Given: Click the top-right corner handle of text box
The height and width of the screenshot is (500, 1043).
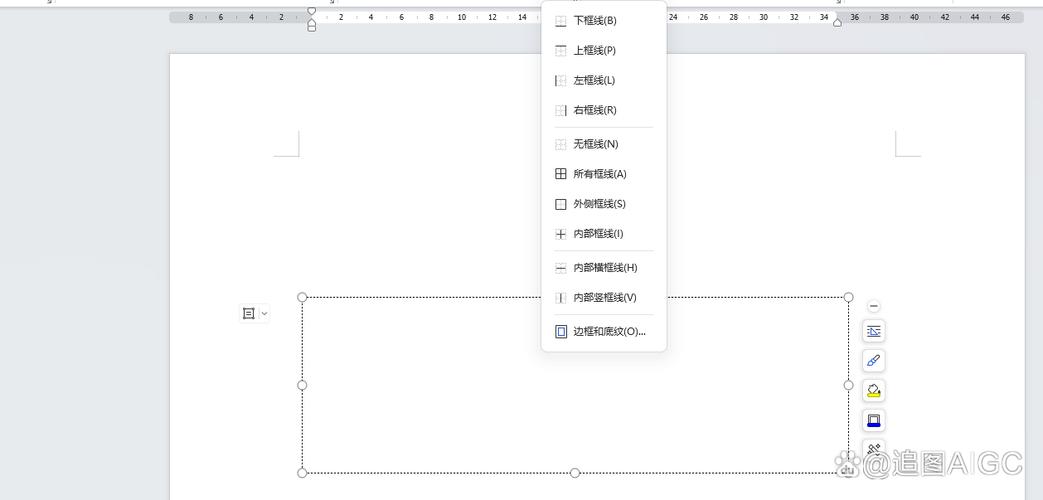Looking at the screenshot, I should pos(849,297).
